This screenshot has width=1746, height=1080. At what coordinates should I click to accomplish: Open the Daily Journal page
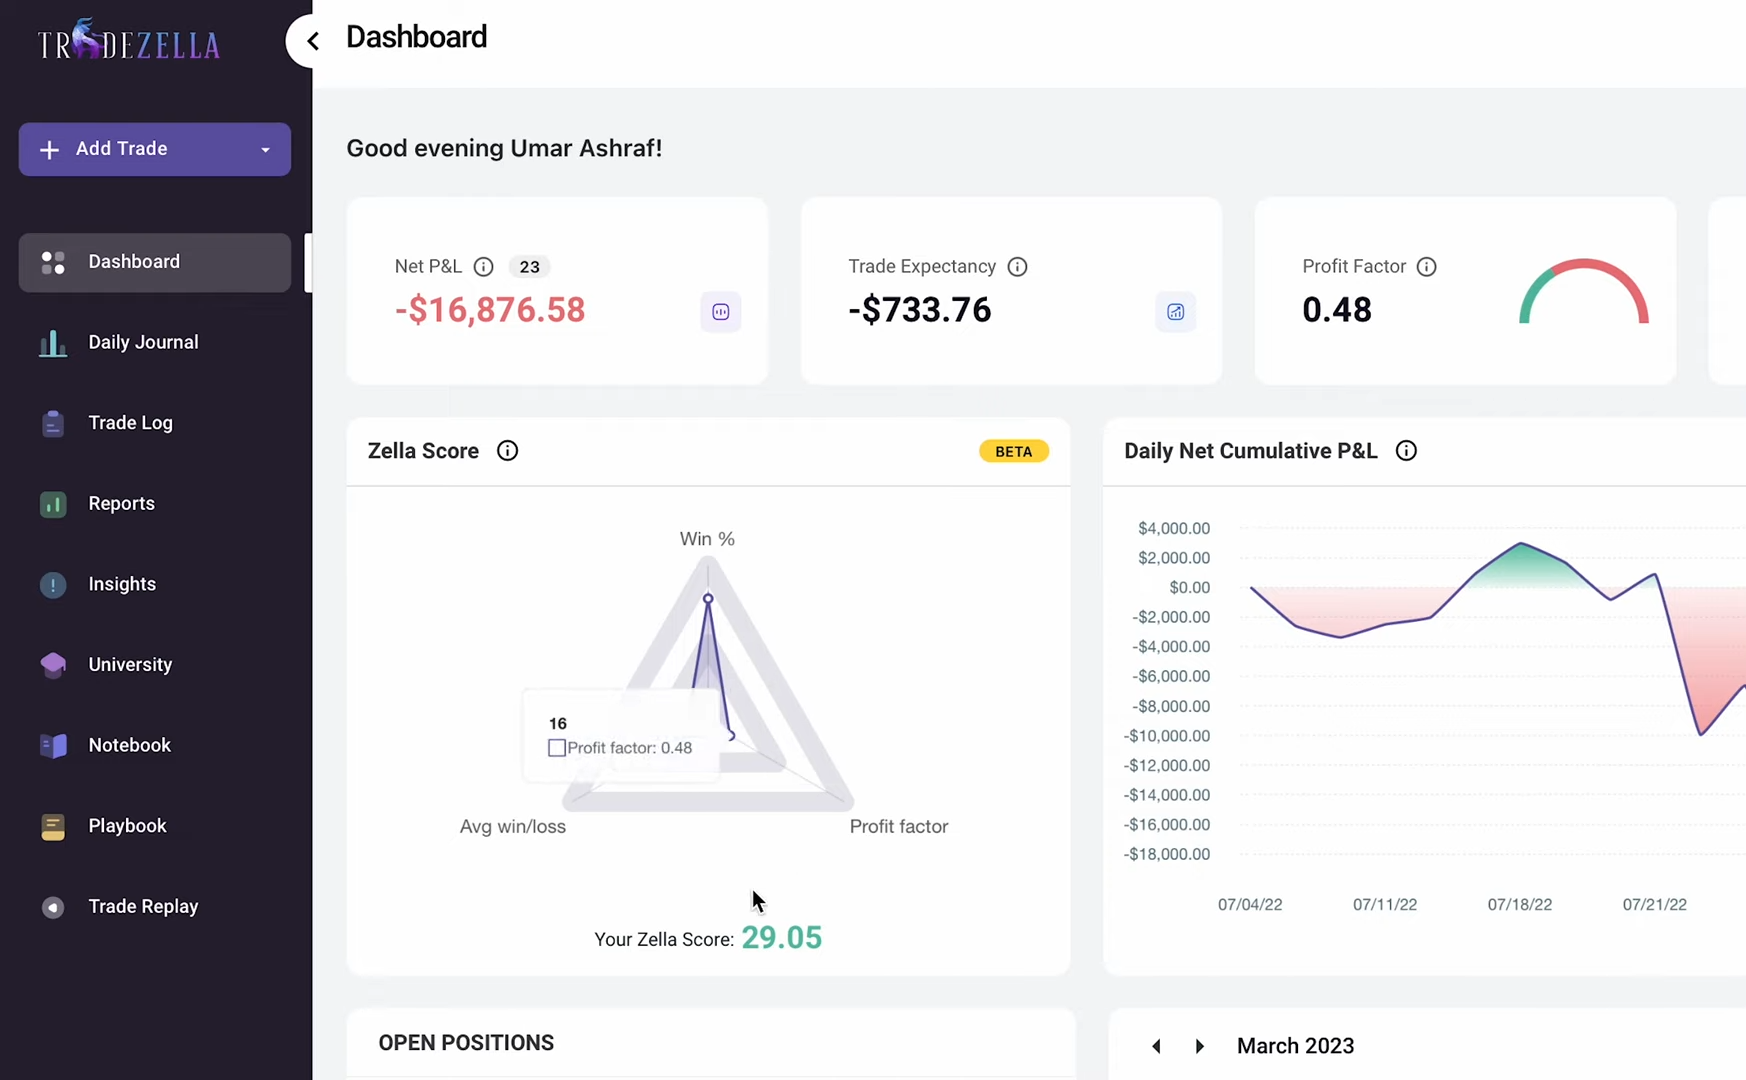[x=143, y=343]
